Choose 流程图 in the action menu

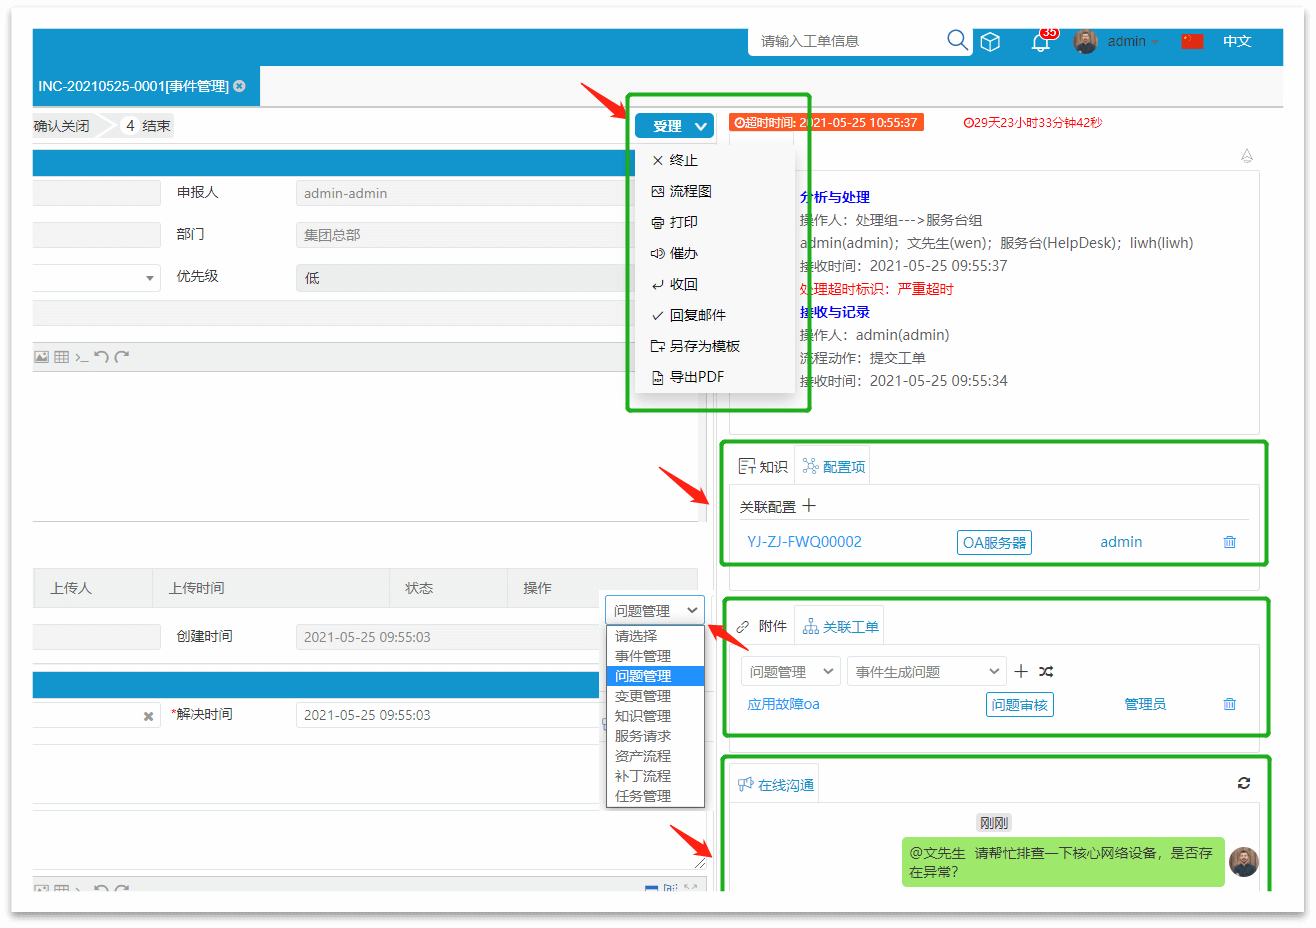coord(690,191)
